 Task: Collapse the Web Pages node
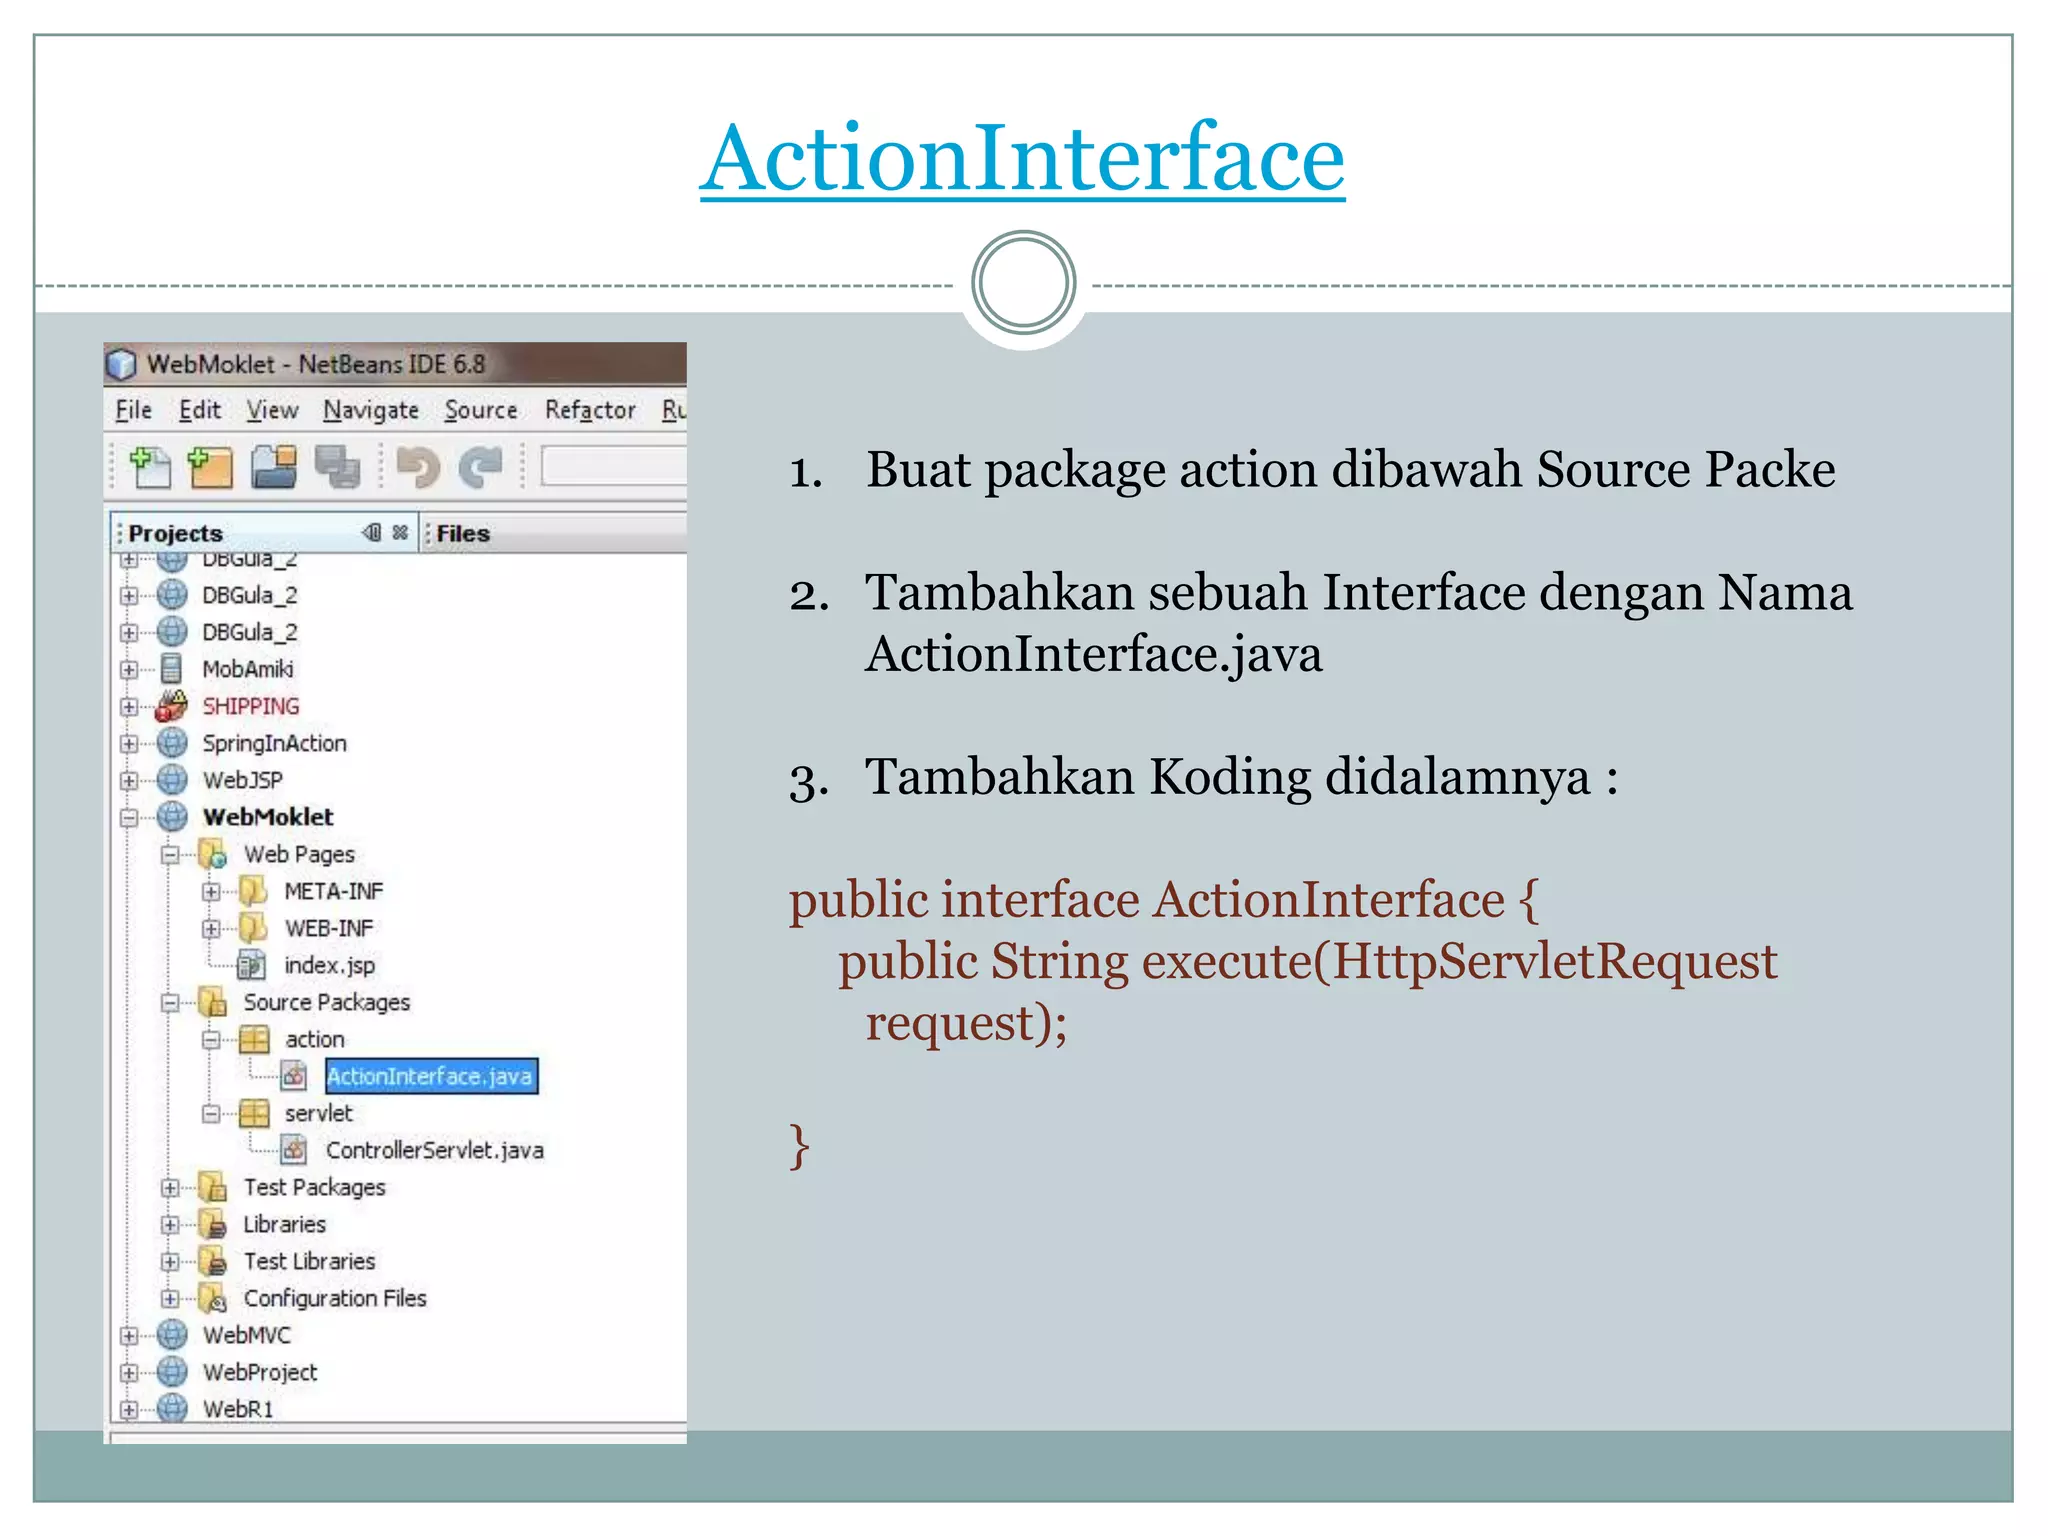pos(170,855)
